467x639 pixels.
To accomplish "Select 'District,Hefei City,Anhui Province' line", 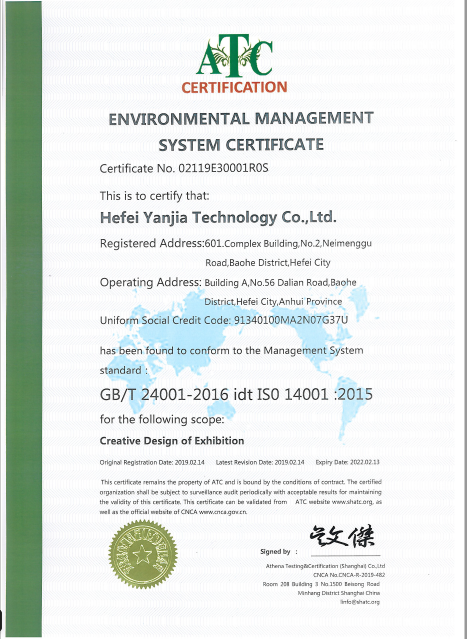I will click(273, 302).
